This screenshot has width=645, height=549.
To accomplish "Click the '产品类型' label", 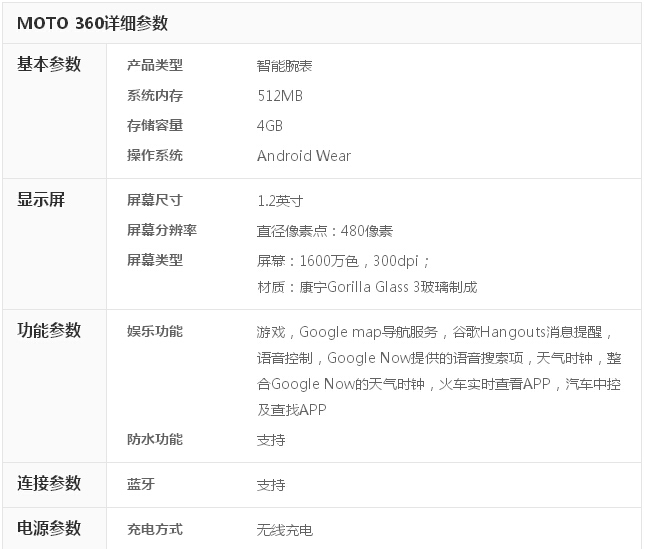I will [x=155, y=65].
